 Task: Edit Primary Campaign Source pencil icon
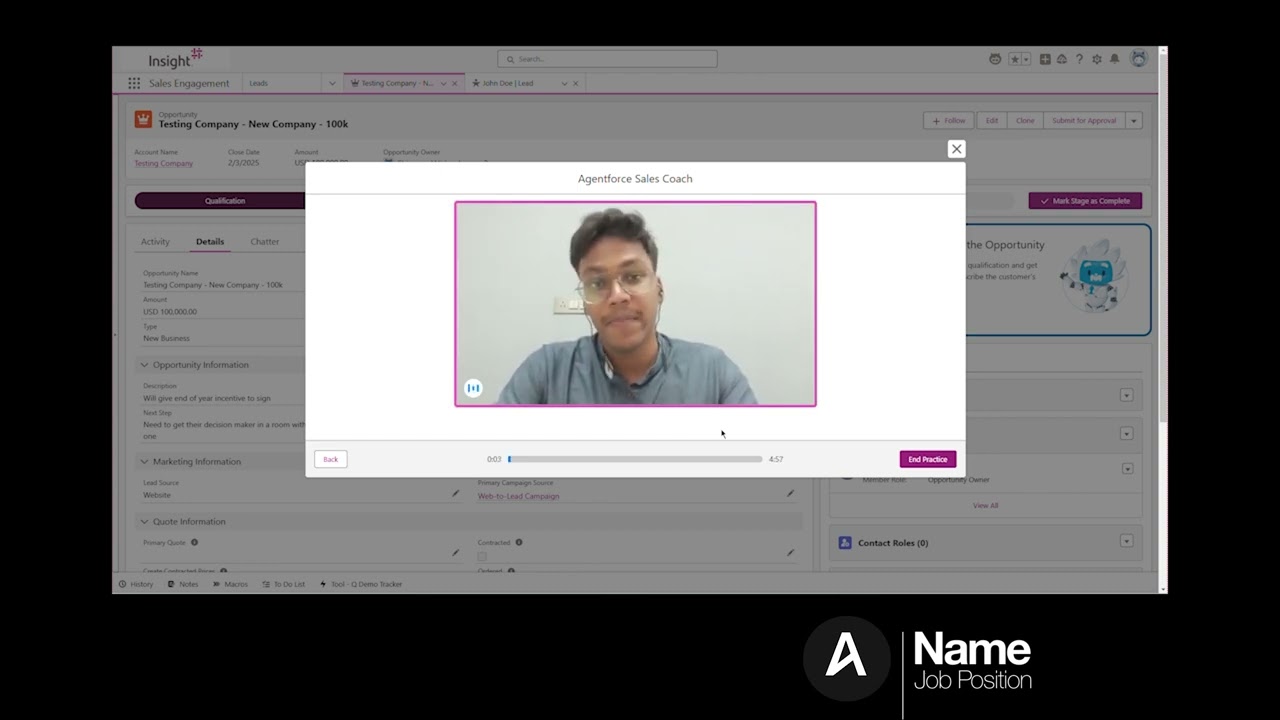(x=790, y=493)
